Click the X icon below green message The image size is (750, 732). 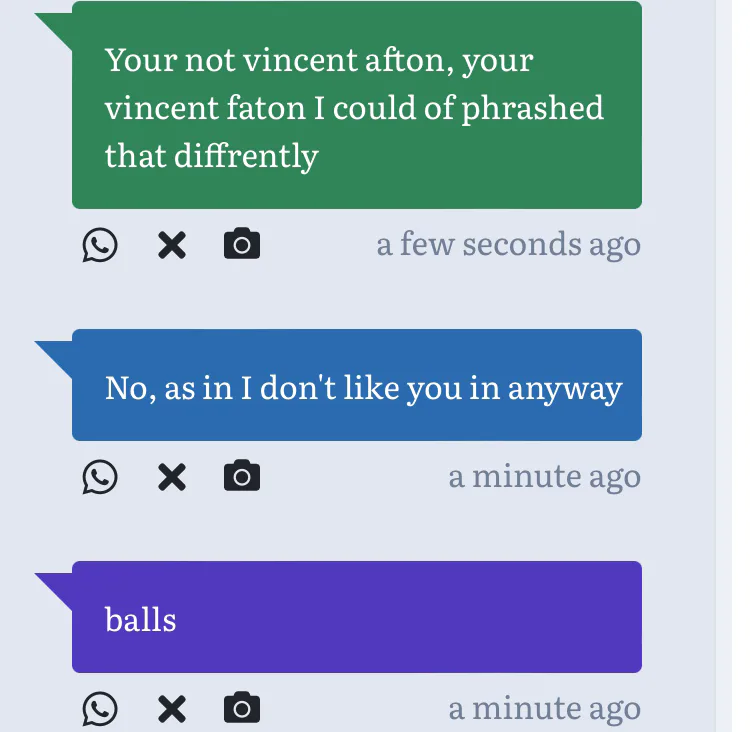click(172, 245)
